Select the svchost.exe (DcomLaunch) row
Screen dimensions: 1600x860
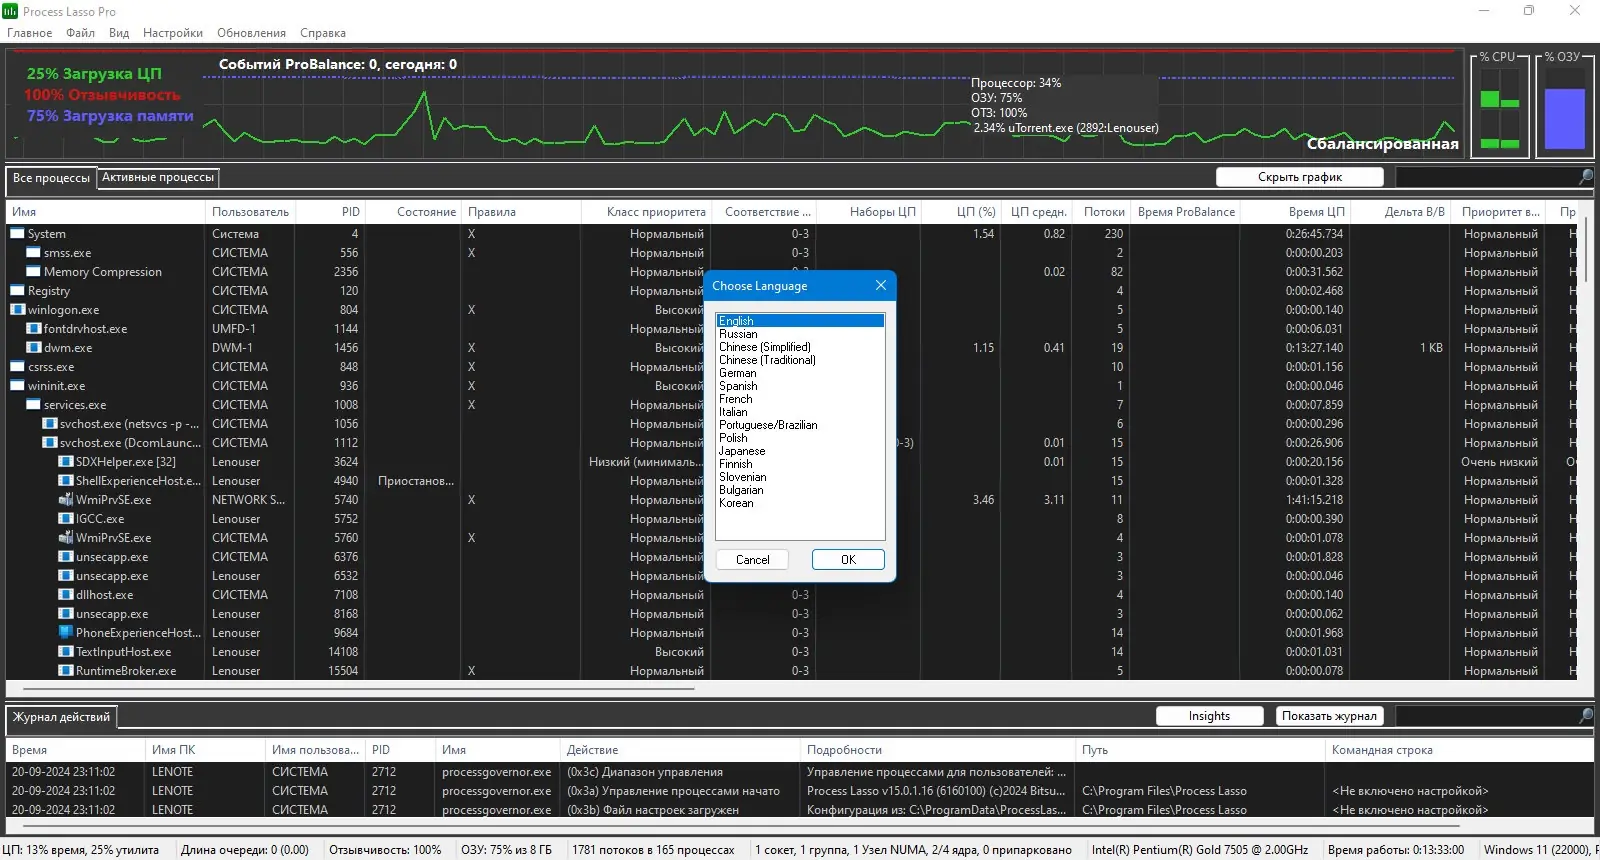[793, 443]
